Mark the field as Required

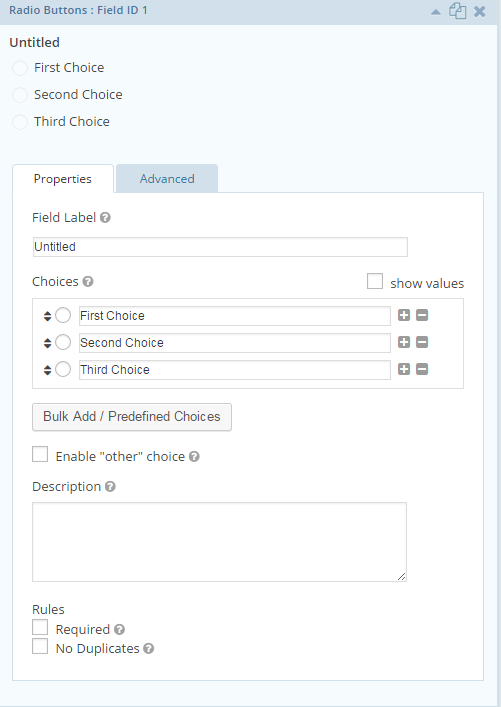pos(40,627)
